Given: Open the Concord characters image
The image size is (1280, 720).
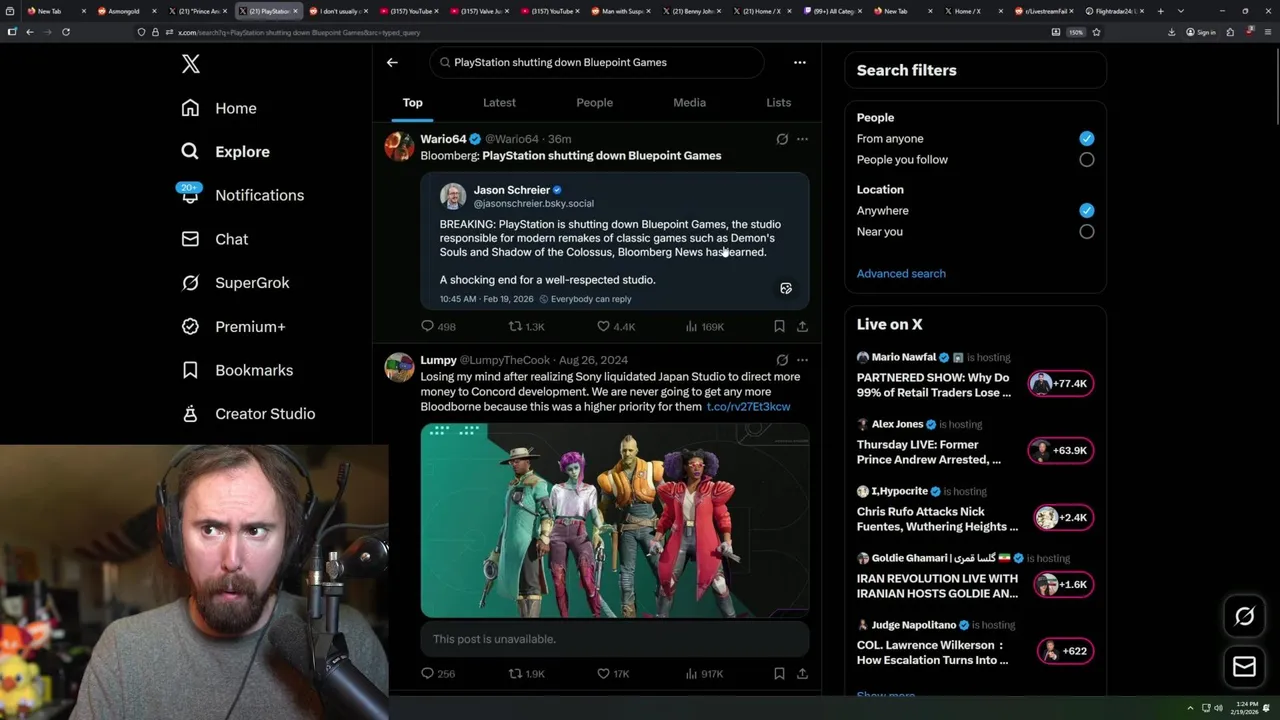Looking at the screenshot, I should [614, 521].
